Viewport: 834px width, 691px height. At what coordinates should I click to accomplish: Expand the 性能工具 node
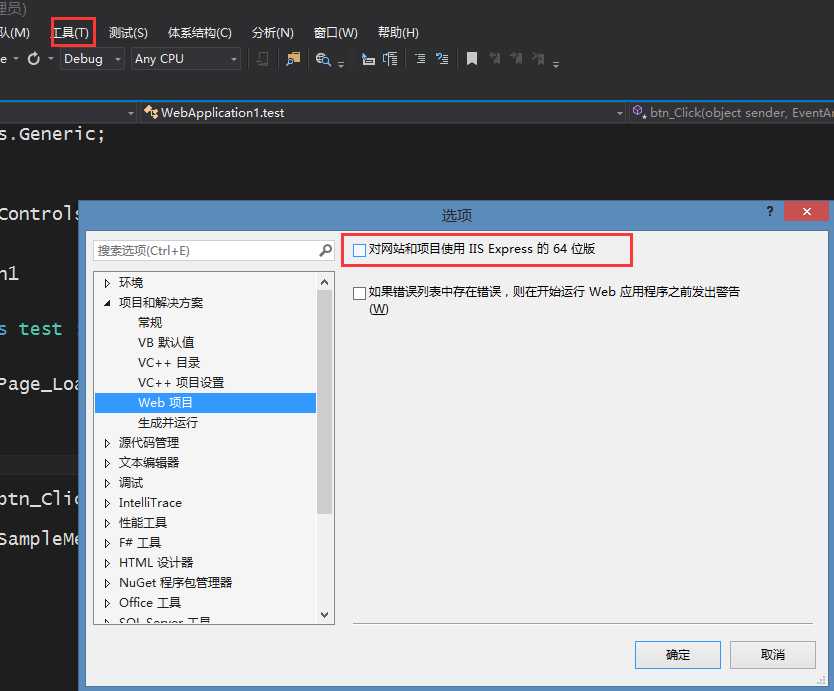107,523
